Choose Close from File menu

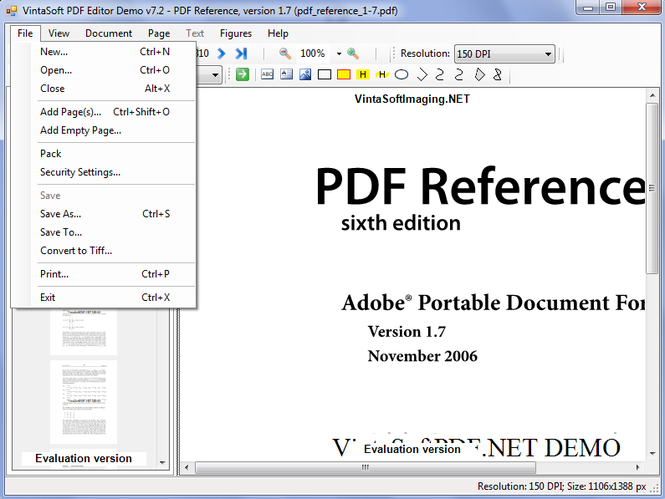point(104,88)
